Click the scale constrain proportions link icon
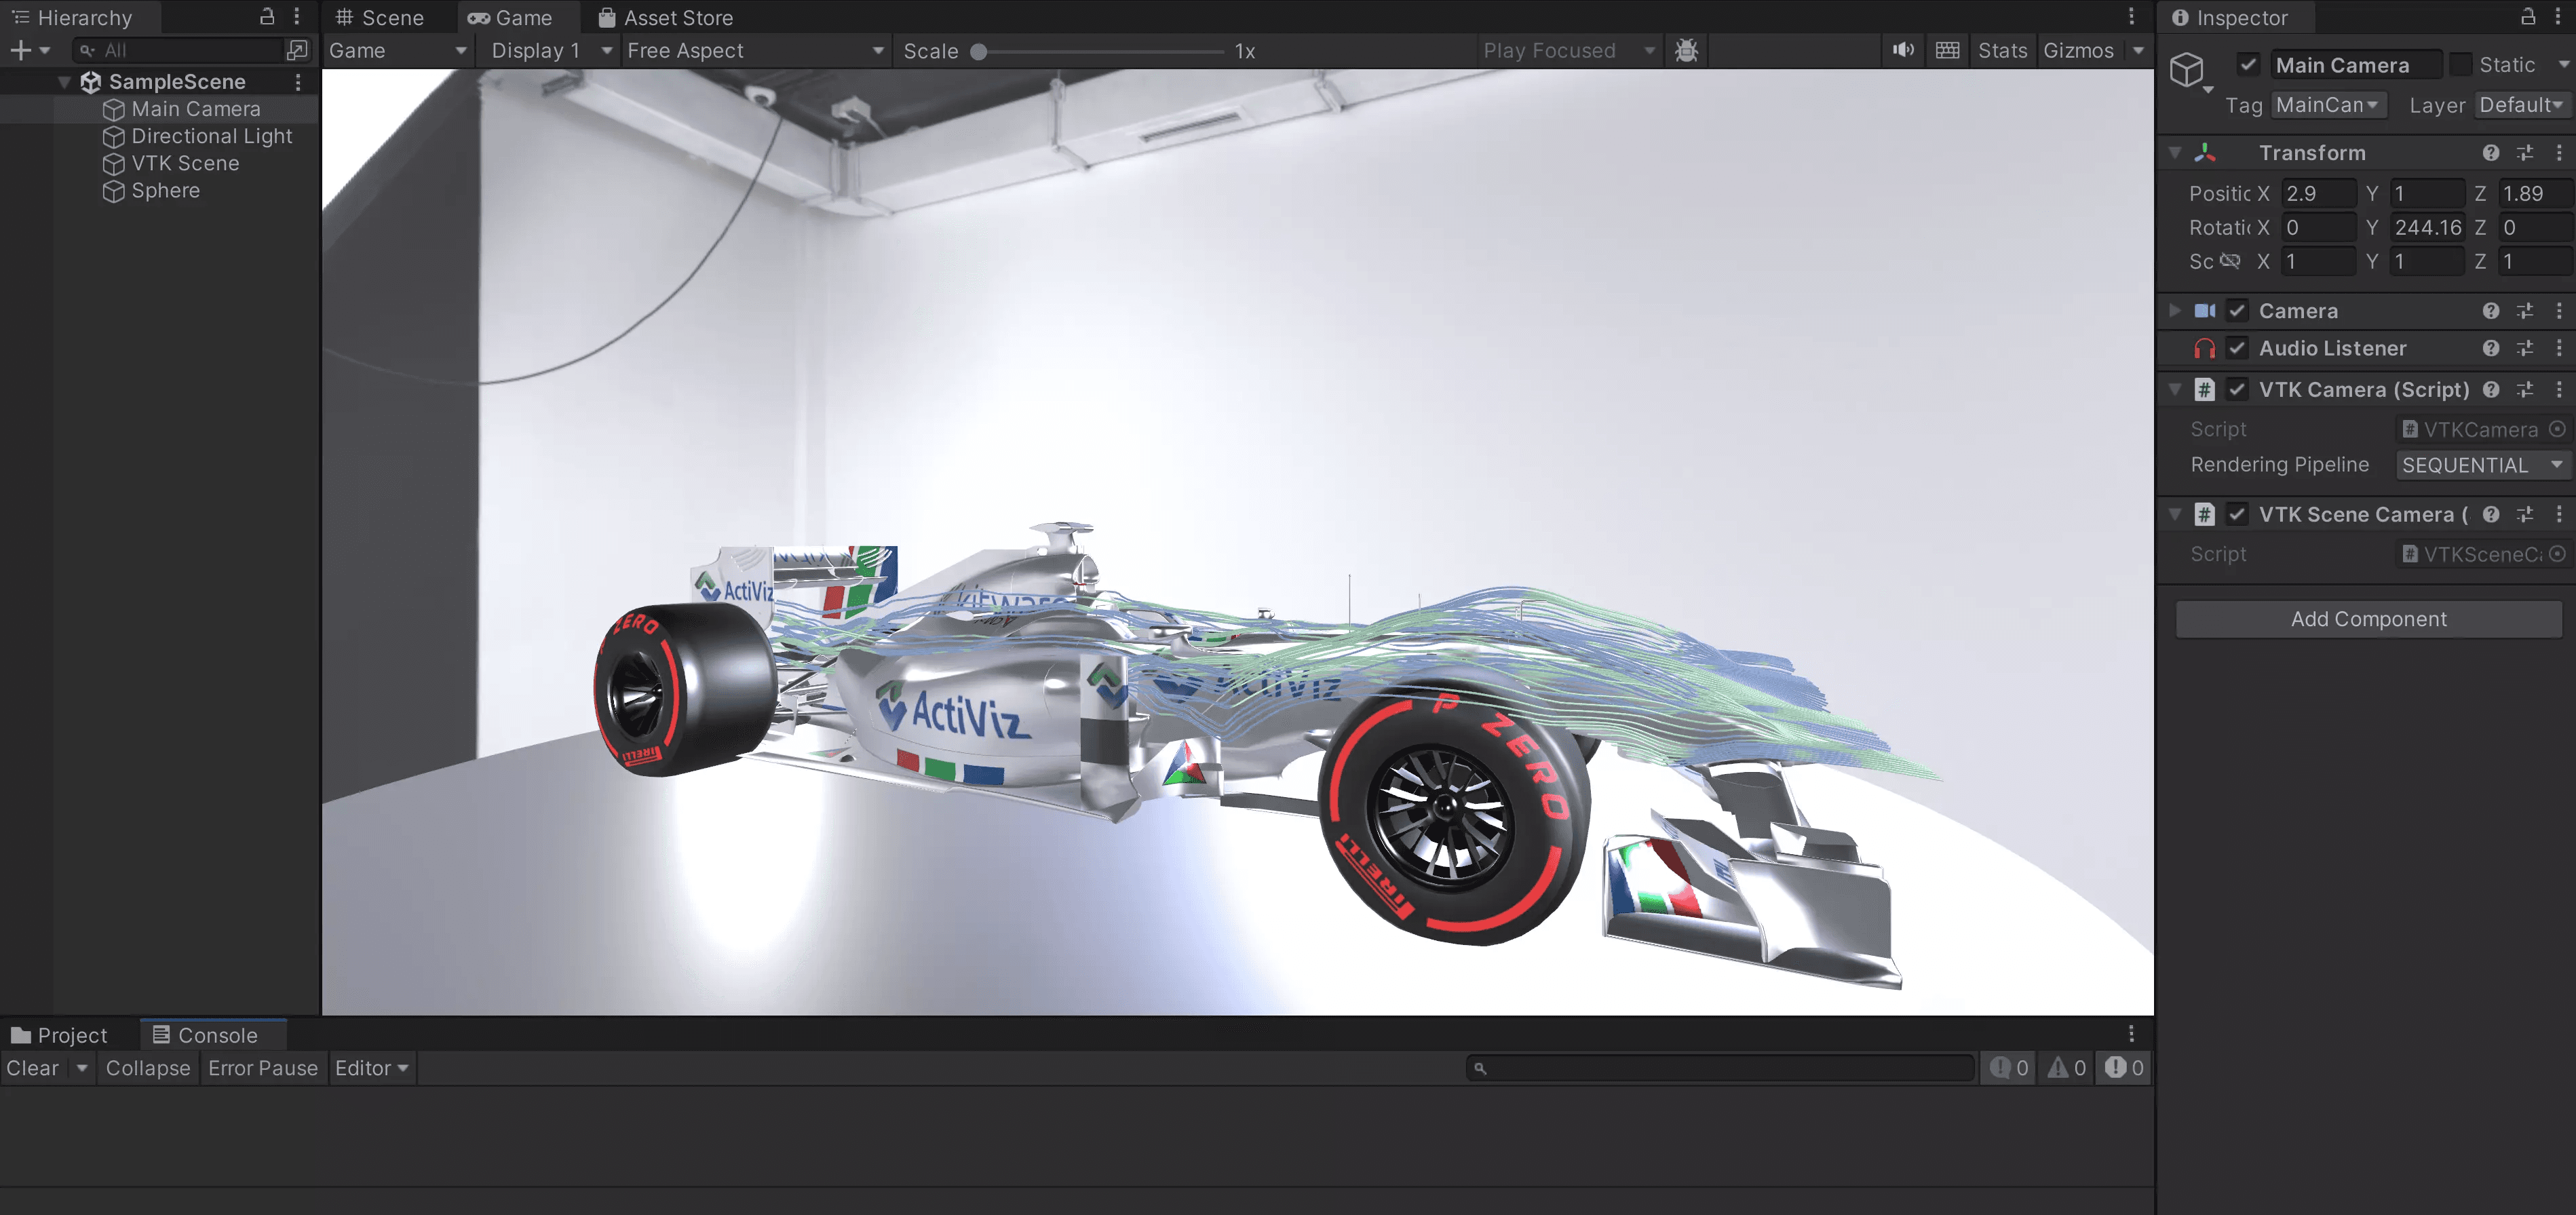 coord(2230,261)
